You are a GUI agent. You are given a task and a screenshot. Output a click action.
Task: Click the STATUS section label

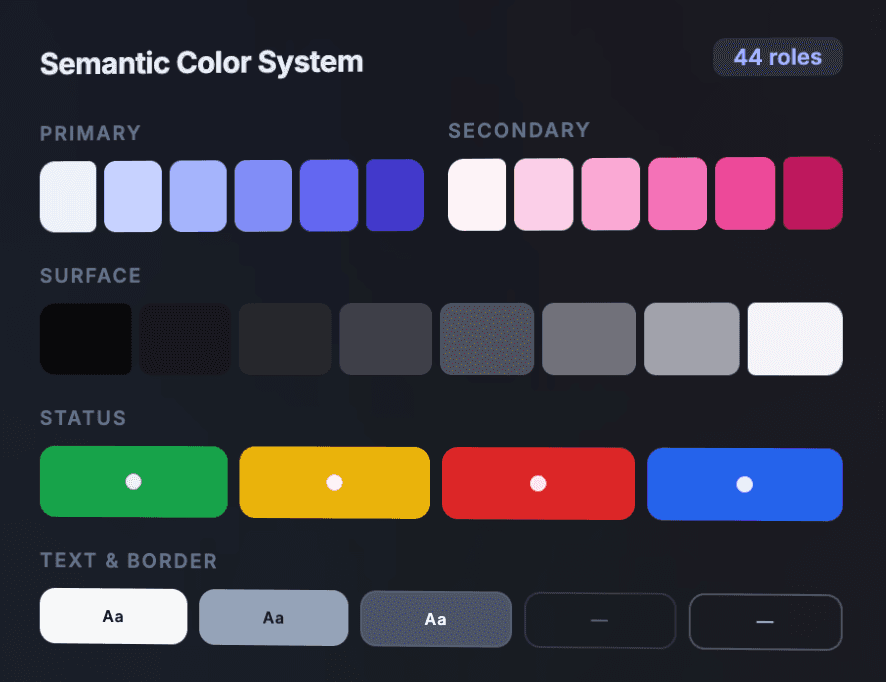[83, 418]
